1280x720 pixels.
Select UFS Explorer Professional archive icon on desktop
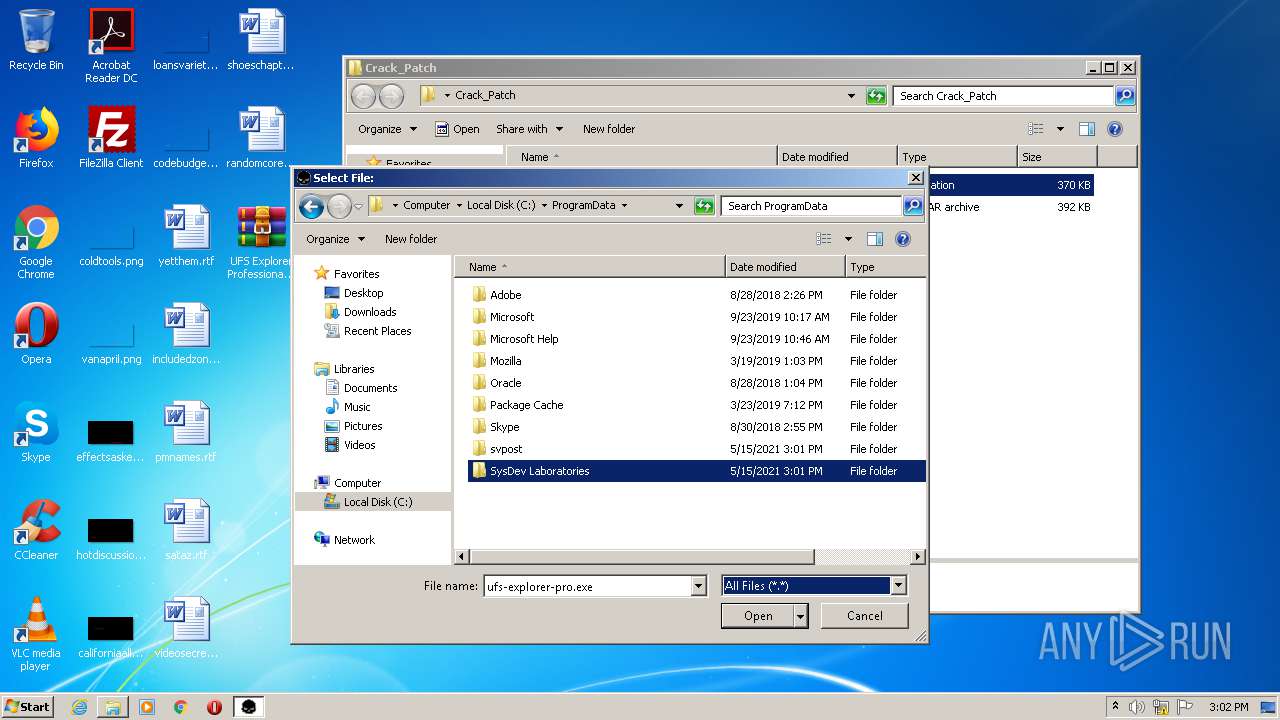pos(261,242)
